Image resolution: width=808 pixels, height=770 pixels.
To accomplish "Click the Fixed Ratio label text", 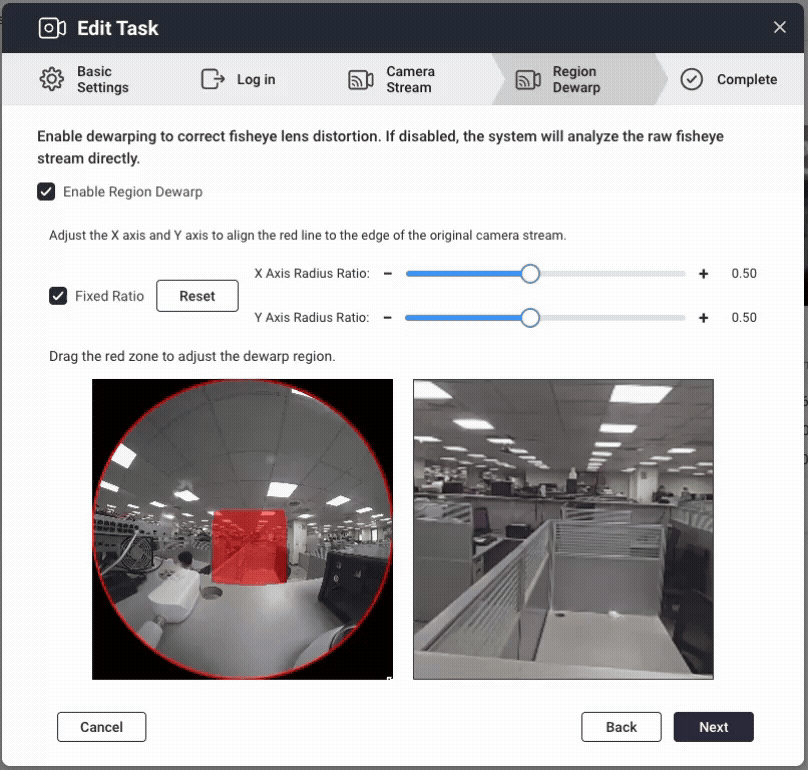I will pos(110,296).
